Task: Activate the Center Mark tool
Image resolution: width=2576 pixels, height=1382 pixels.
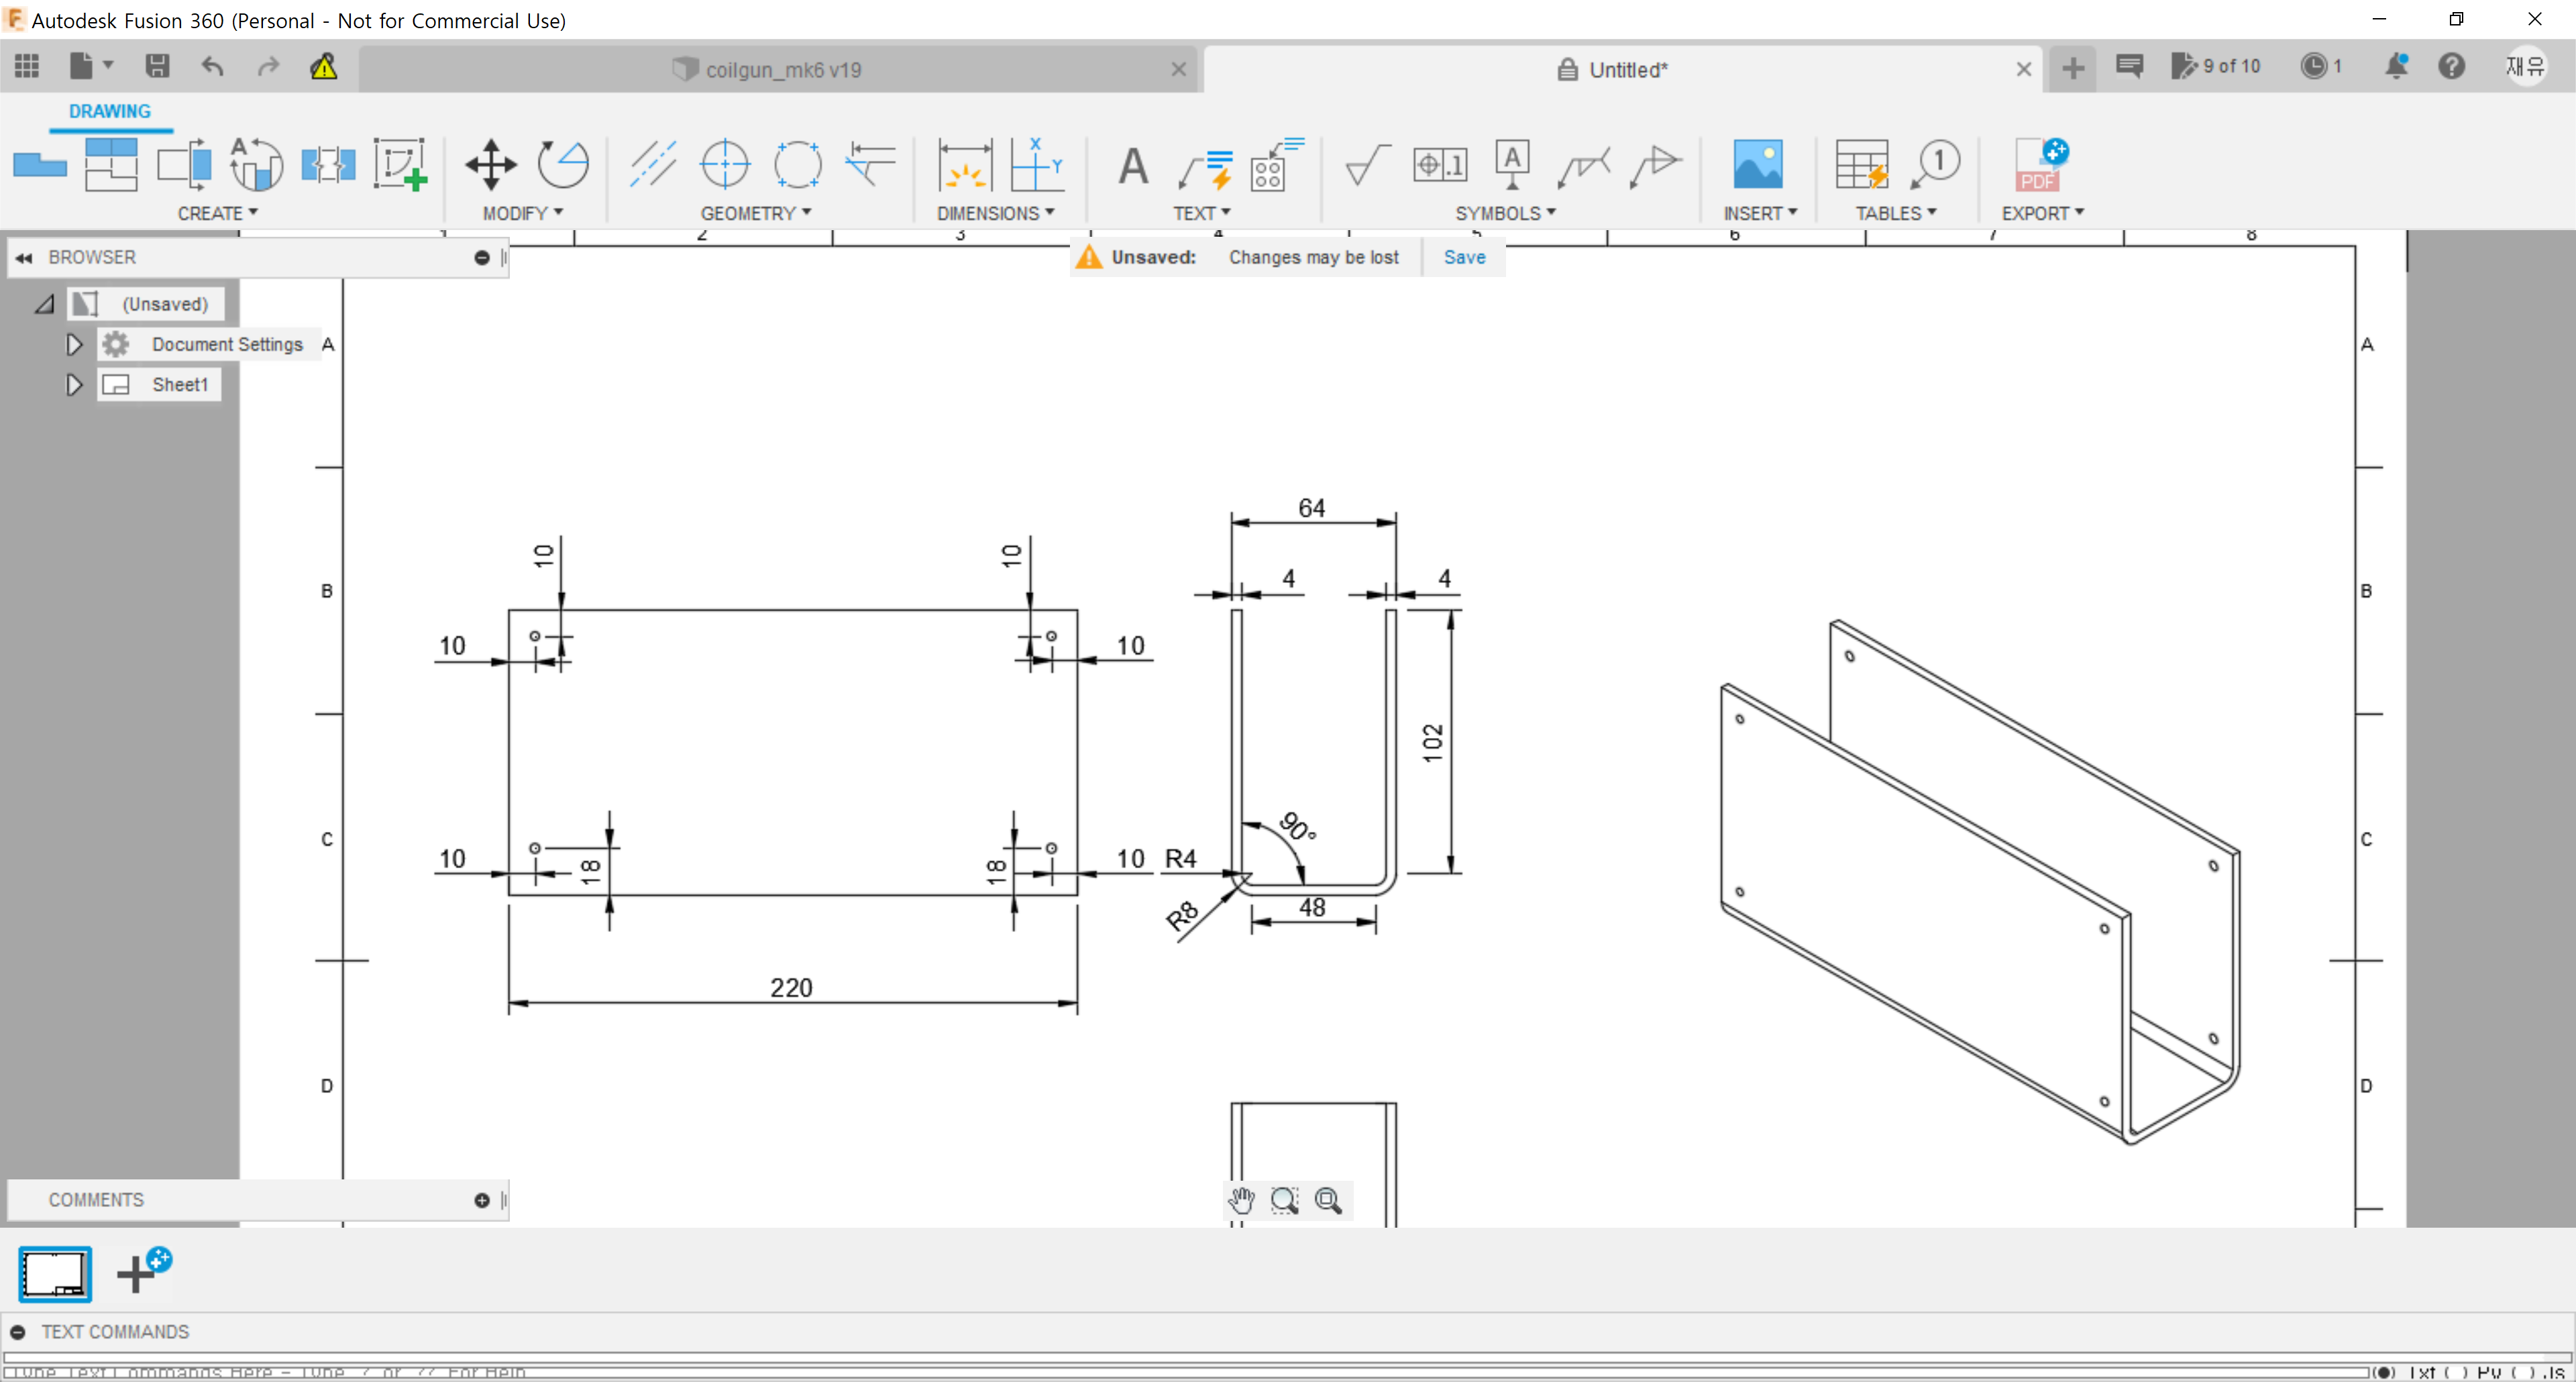Action: pyautogui.click(x=725, y=164)
